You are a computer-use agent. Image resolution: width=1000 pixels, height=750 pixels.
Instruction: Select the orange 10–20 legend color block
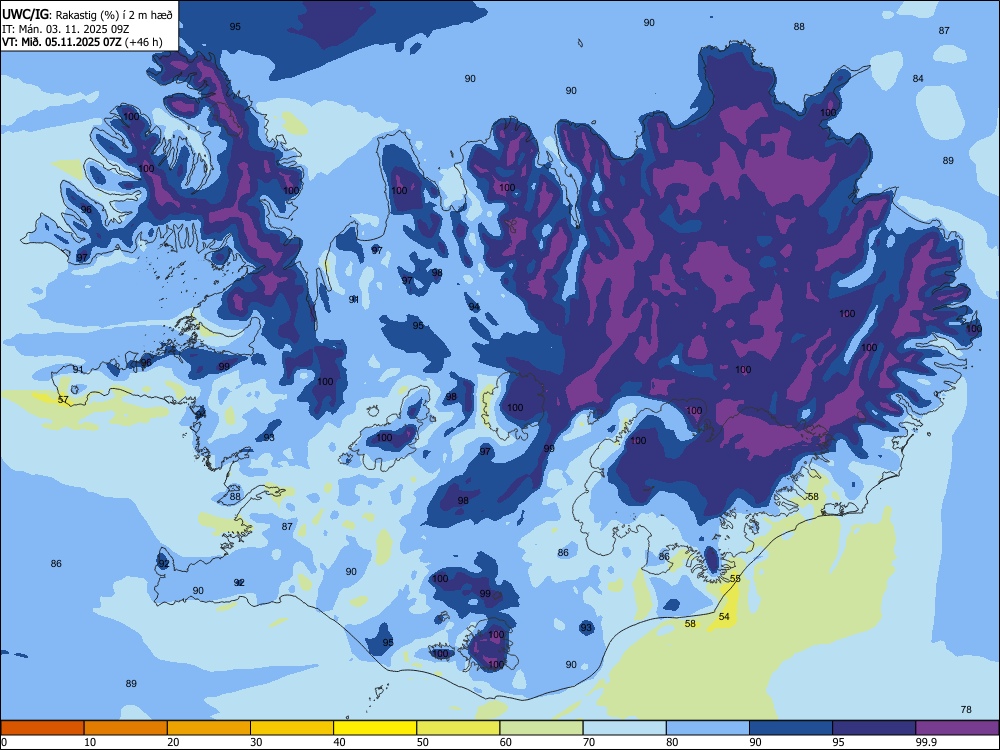click(x=126, y=728)
